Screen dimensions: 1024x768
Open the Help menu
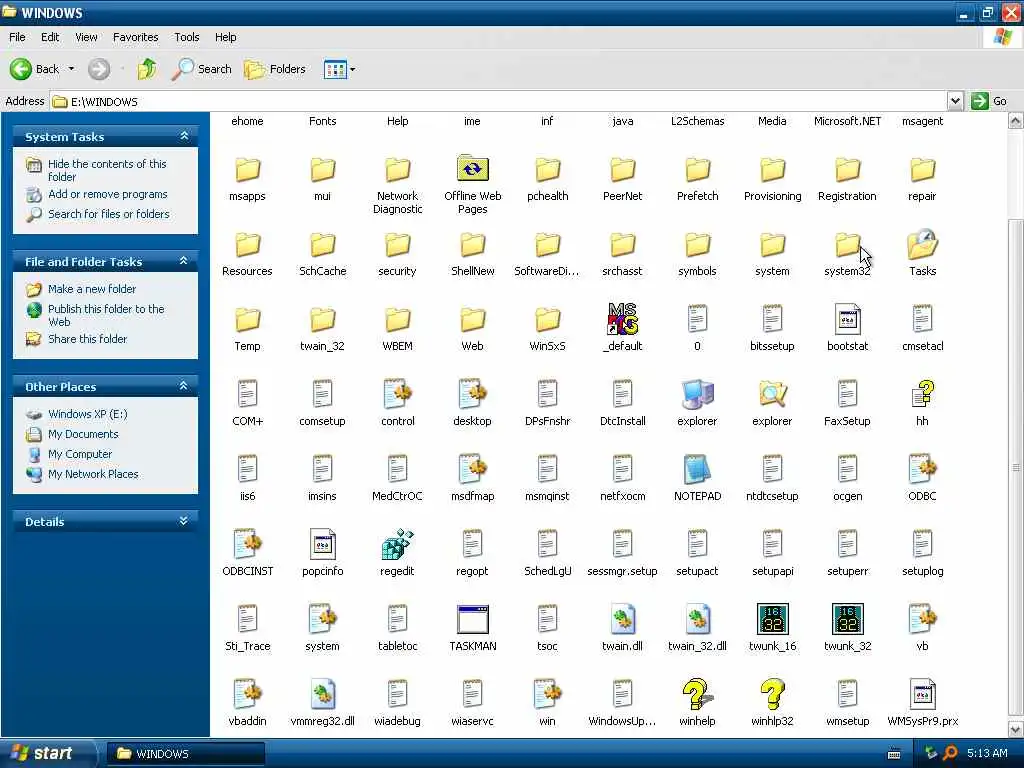coord(225,37)
